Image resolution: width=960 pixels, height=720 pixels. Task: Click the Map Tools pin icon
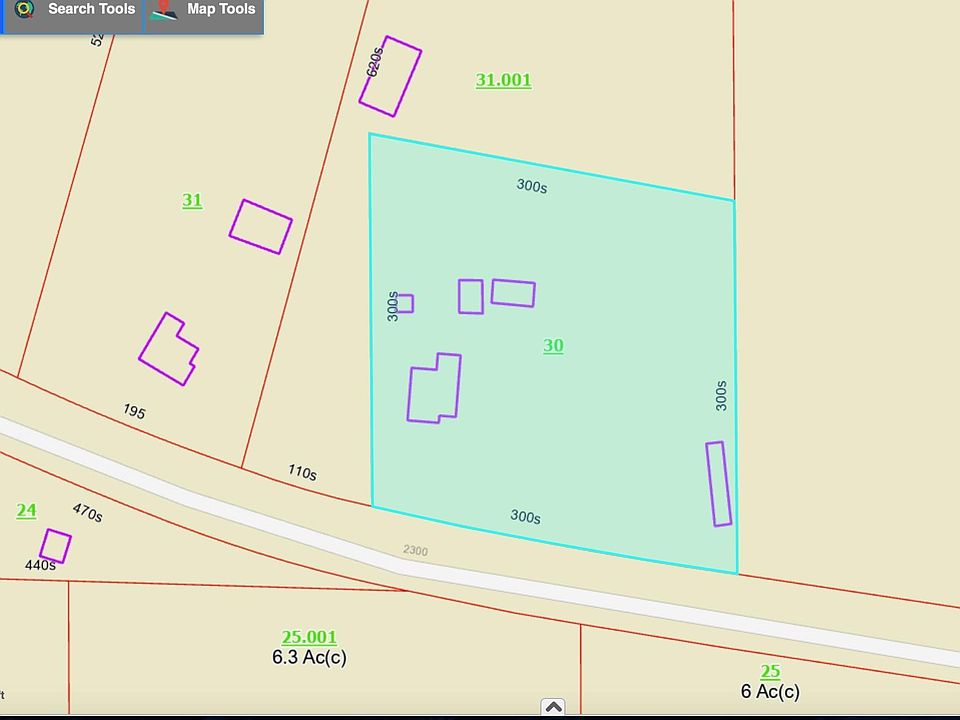pyautogui.click(x=164, y=11)
